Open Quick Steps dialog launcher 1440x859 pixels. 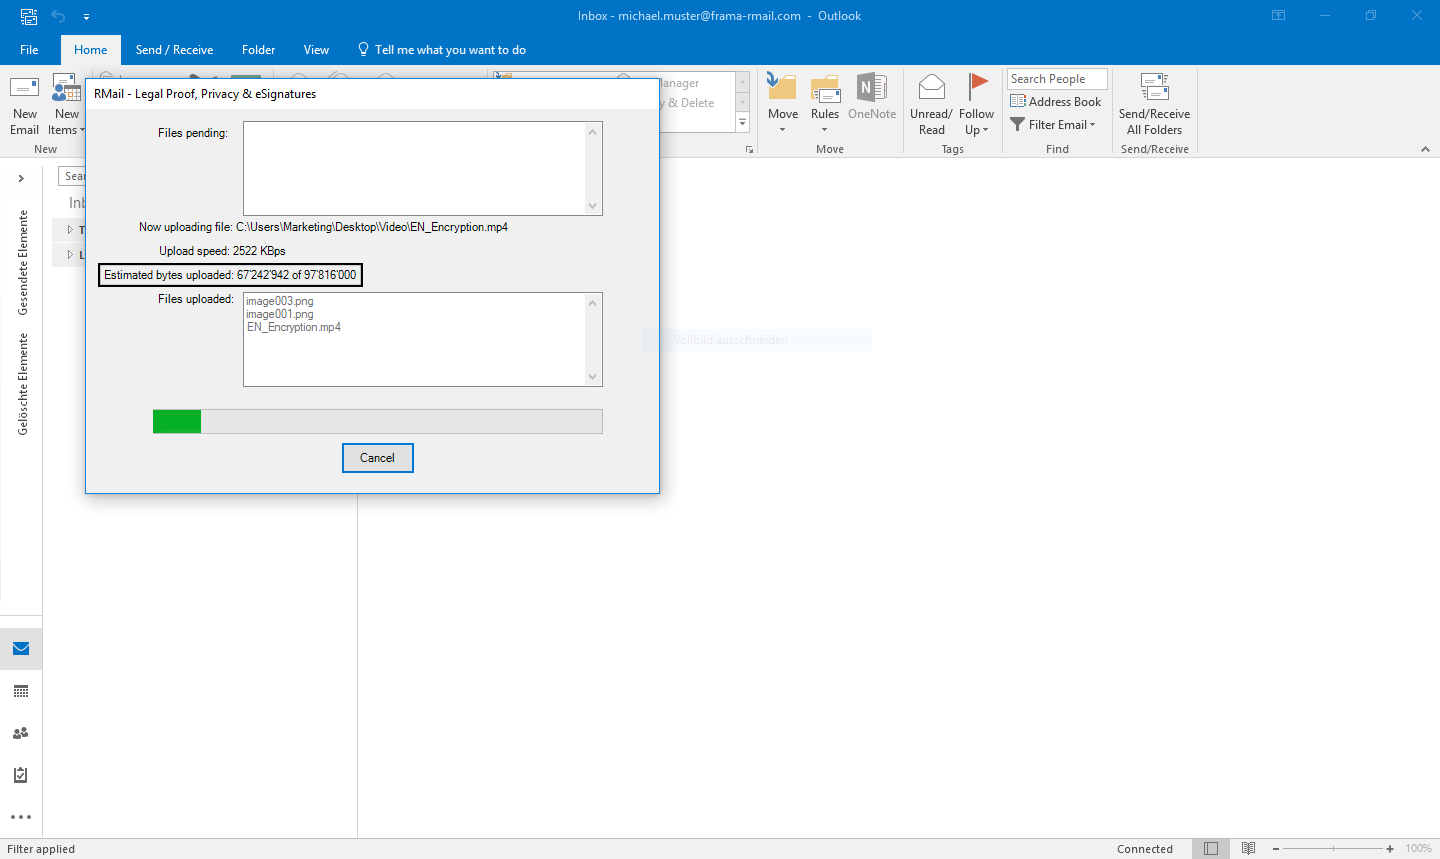coord(749,150)
